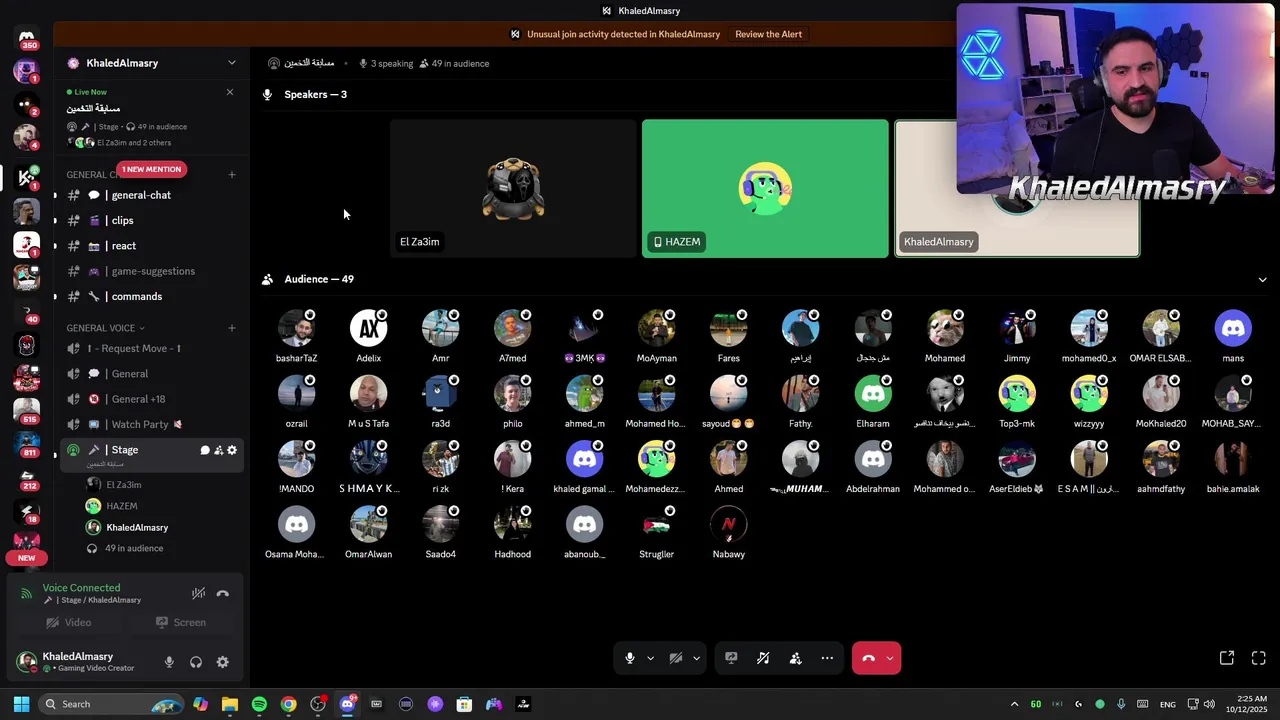Click '49 in audience' under Stage channel
The height and width of the screenshot is (720, 1280).
pos(134,548)
